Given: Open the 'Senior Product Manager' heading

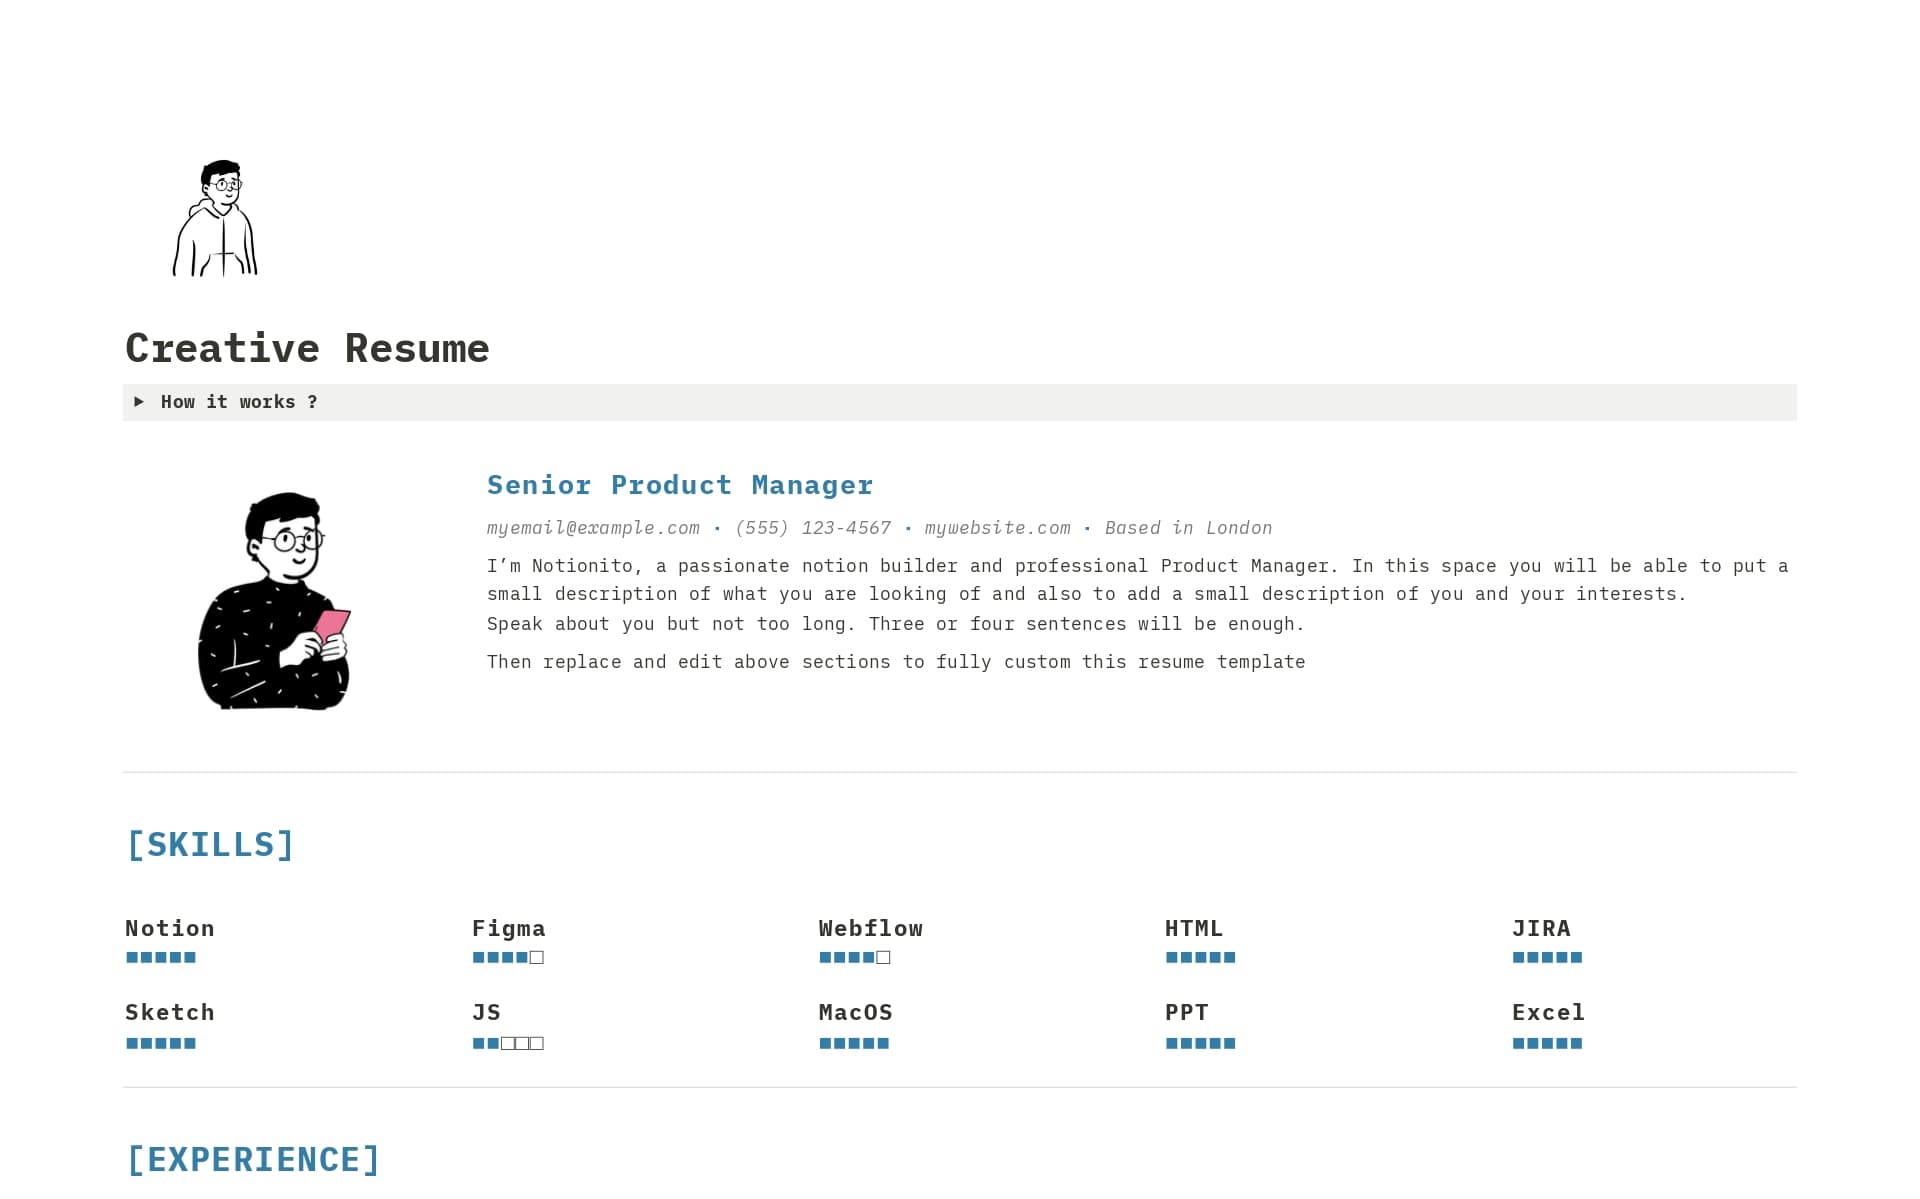Looking at the screenshot, I should coord(679,485).
